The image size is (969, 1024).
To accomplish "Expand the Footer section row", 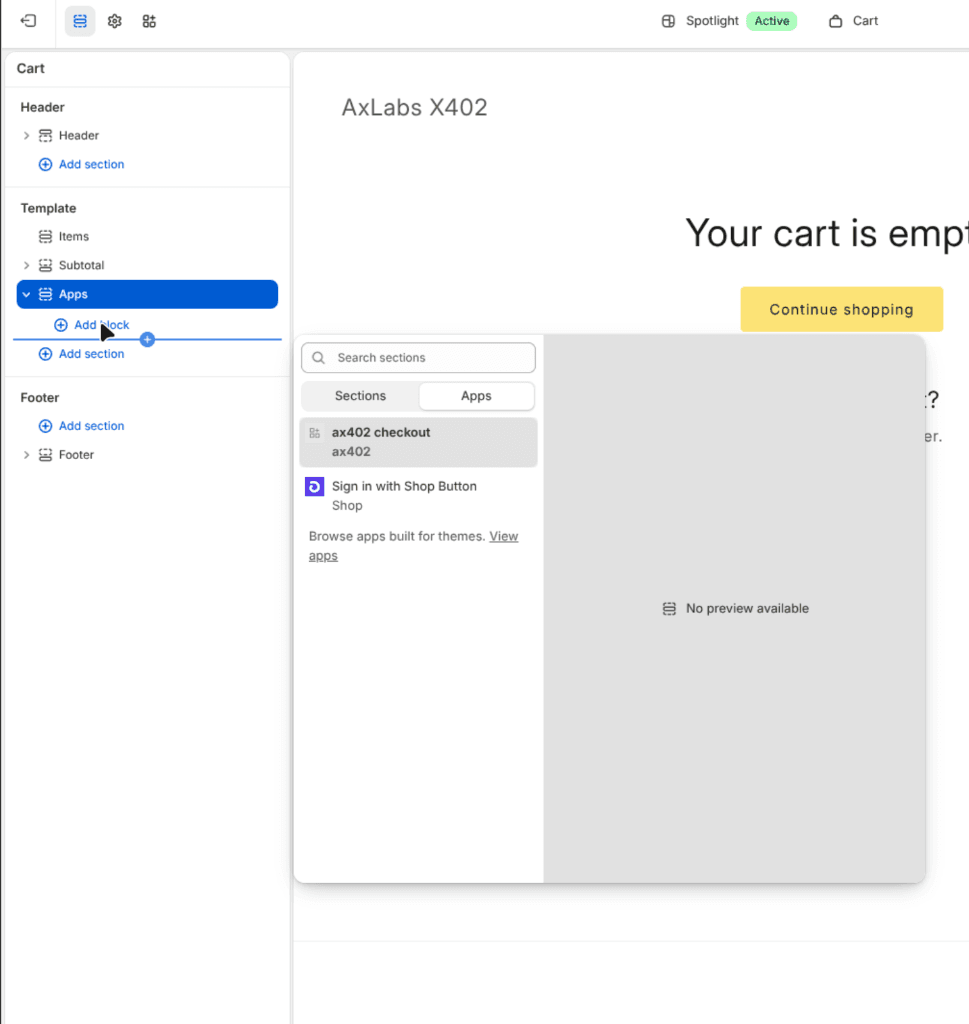I will pos(26,455).
